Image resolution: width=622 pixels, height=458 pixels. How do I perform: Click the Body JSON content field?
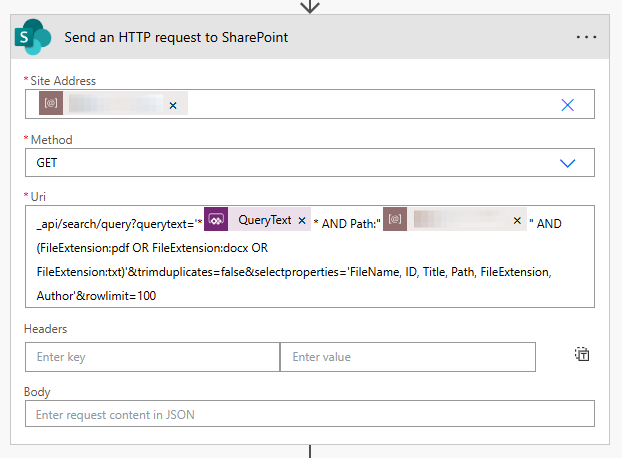pos(309,414)
